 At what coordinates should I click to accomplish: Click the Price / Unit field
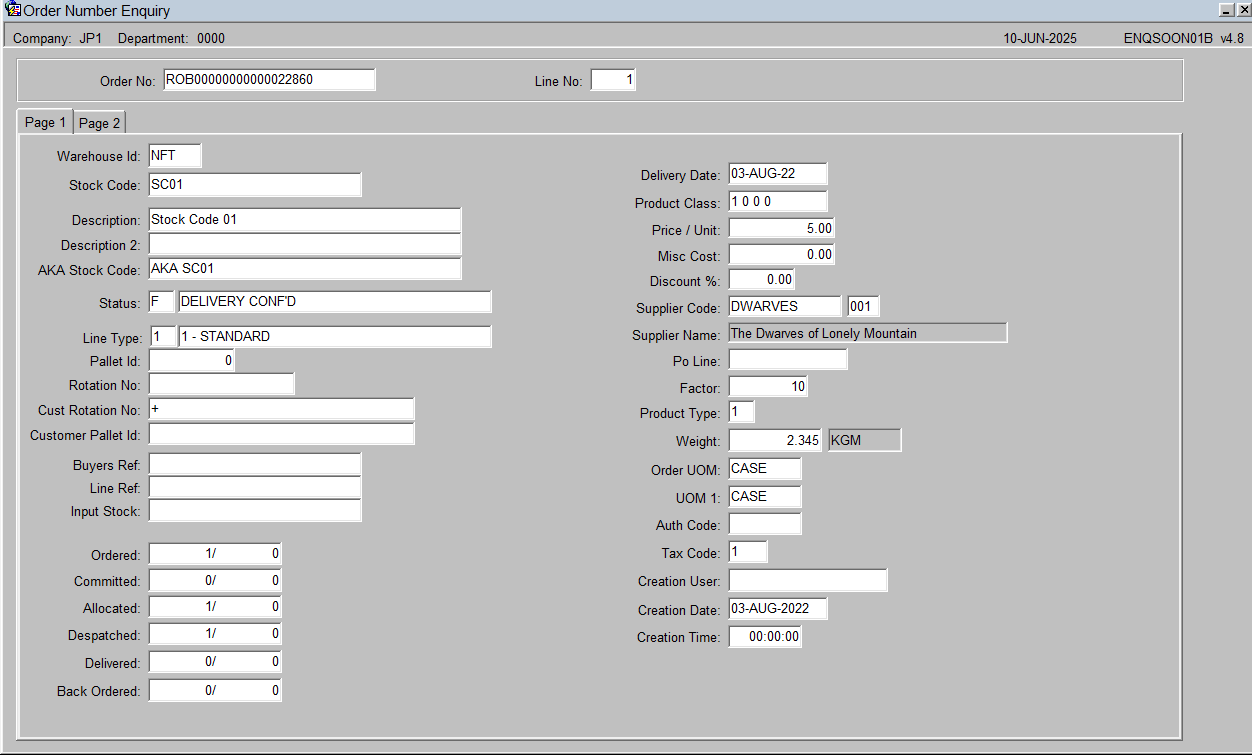(x=782, y=229)
